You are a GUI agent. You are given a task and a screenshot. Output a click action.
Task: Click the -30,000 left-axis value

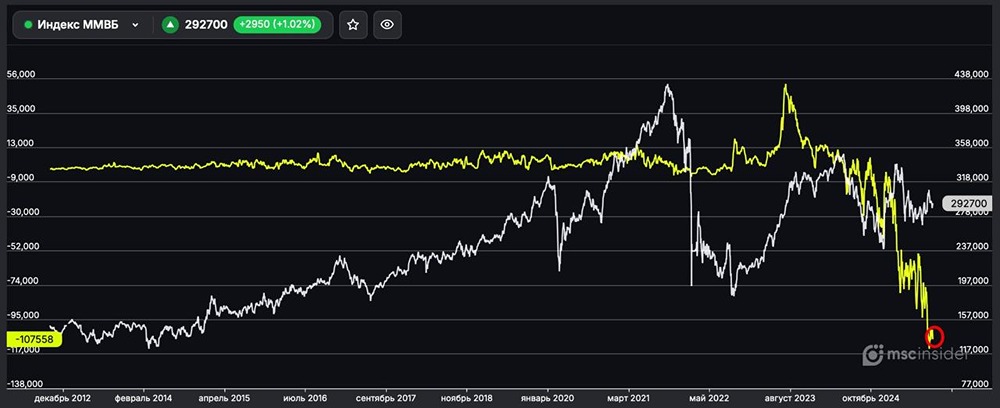[x=22, y=213]
